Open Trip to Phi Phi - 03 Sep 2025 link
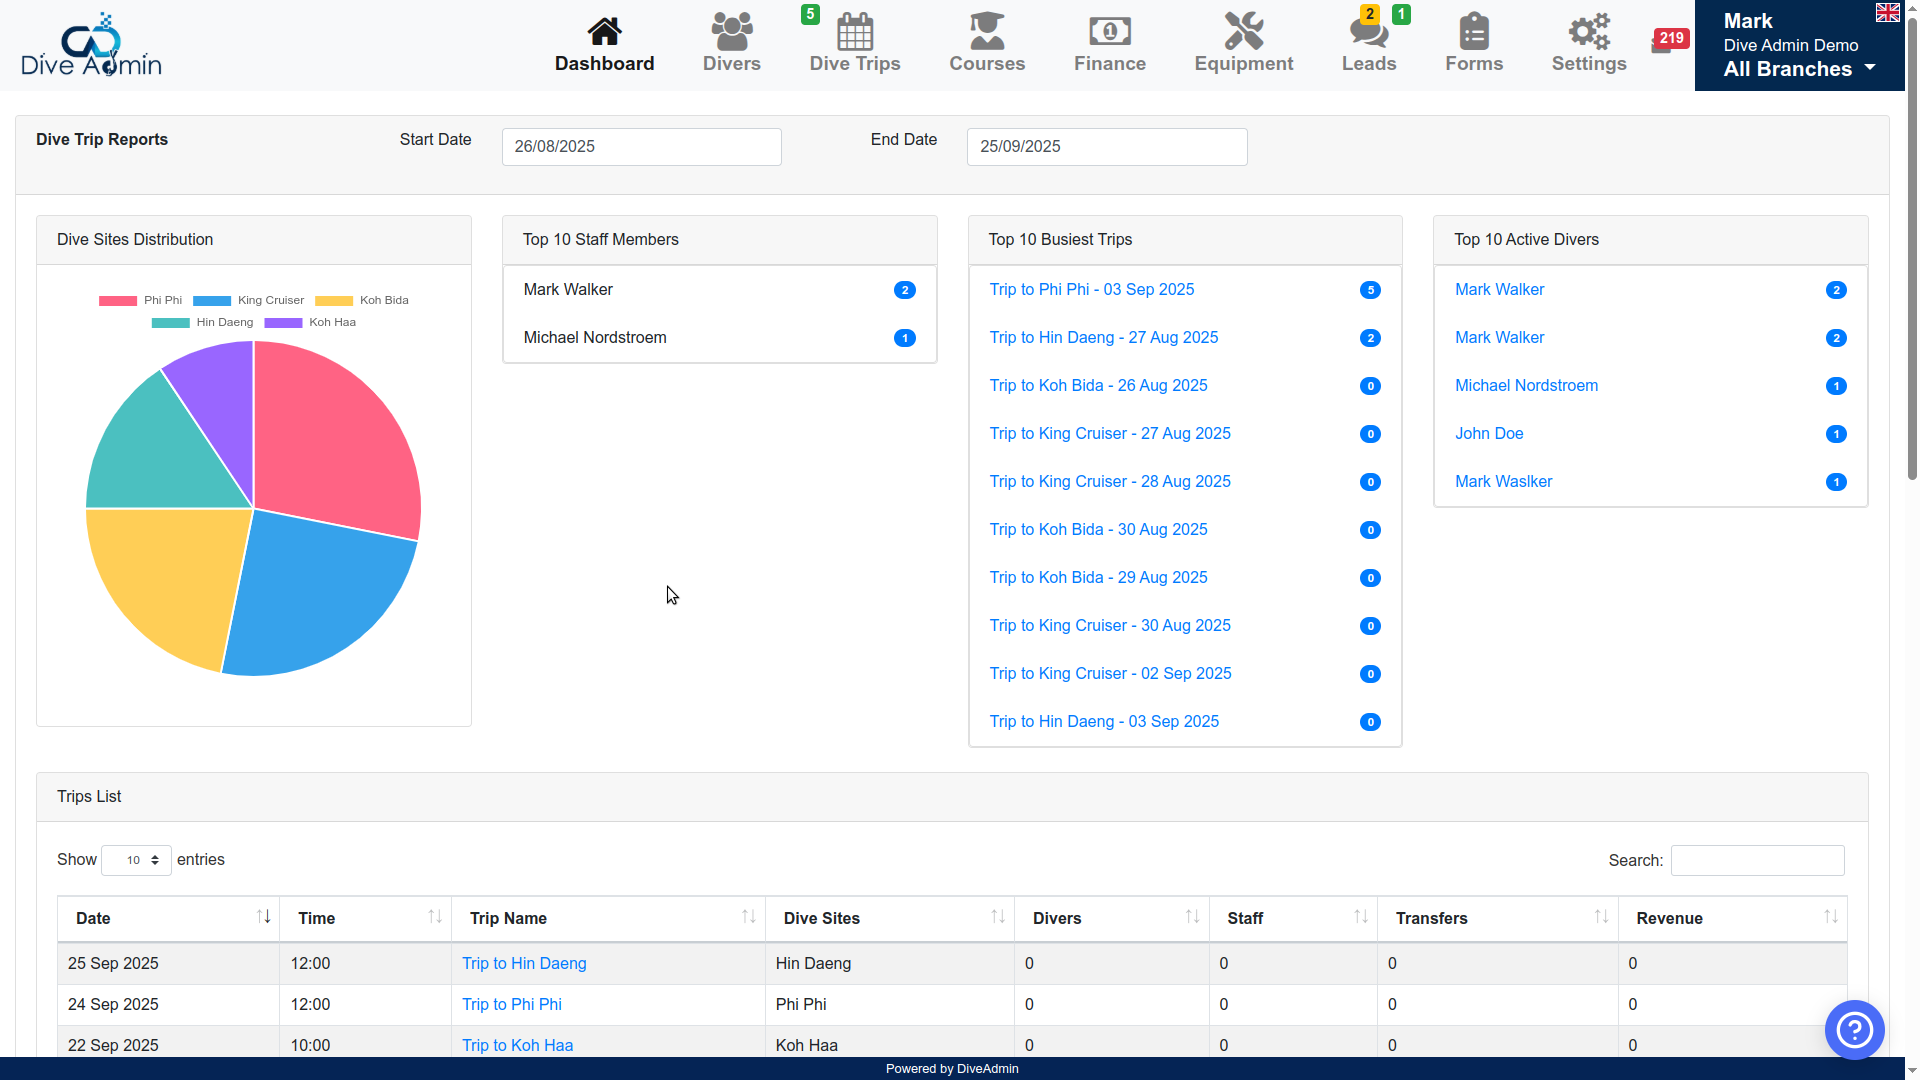This screenshot has width=1920, height=1080. point(1091,290)
